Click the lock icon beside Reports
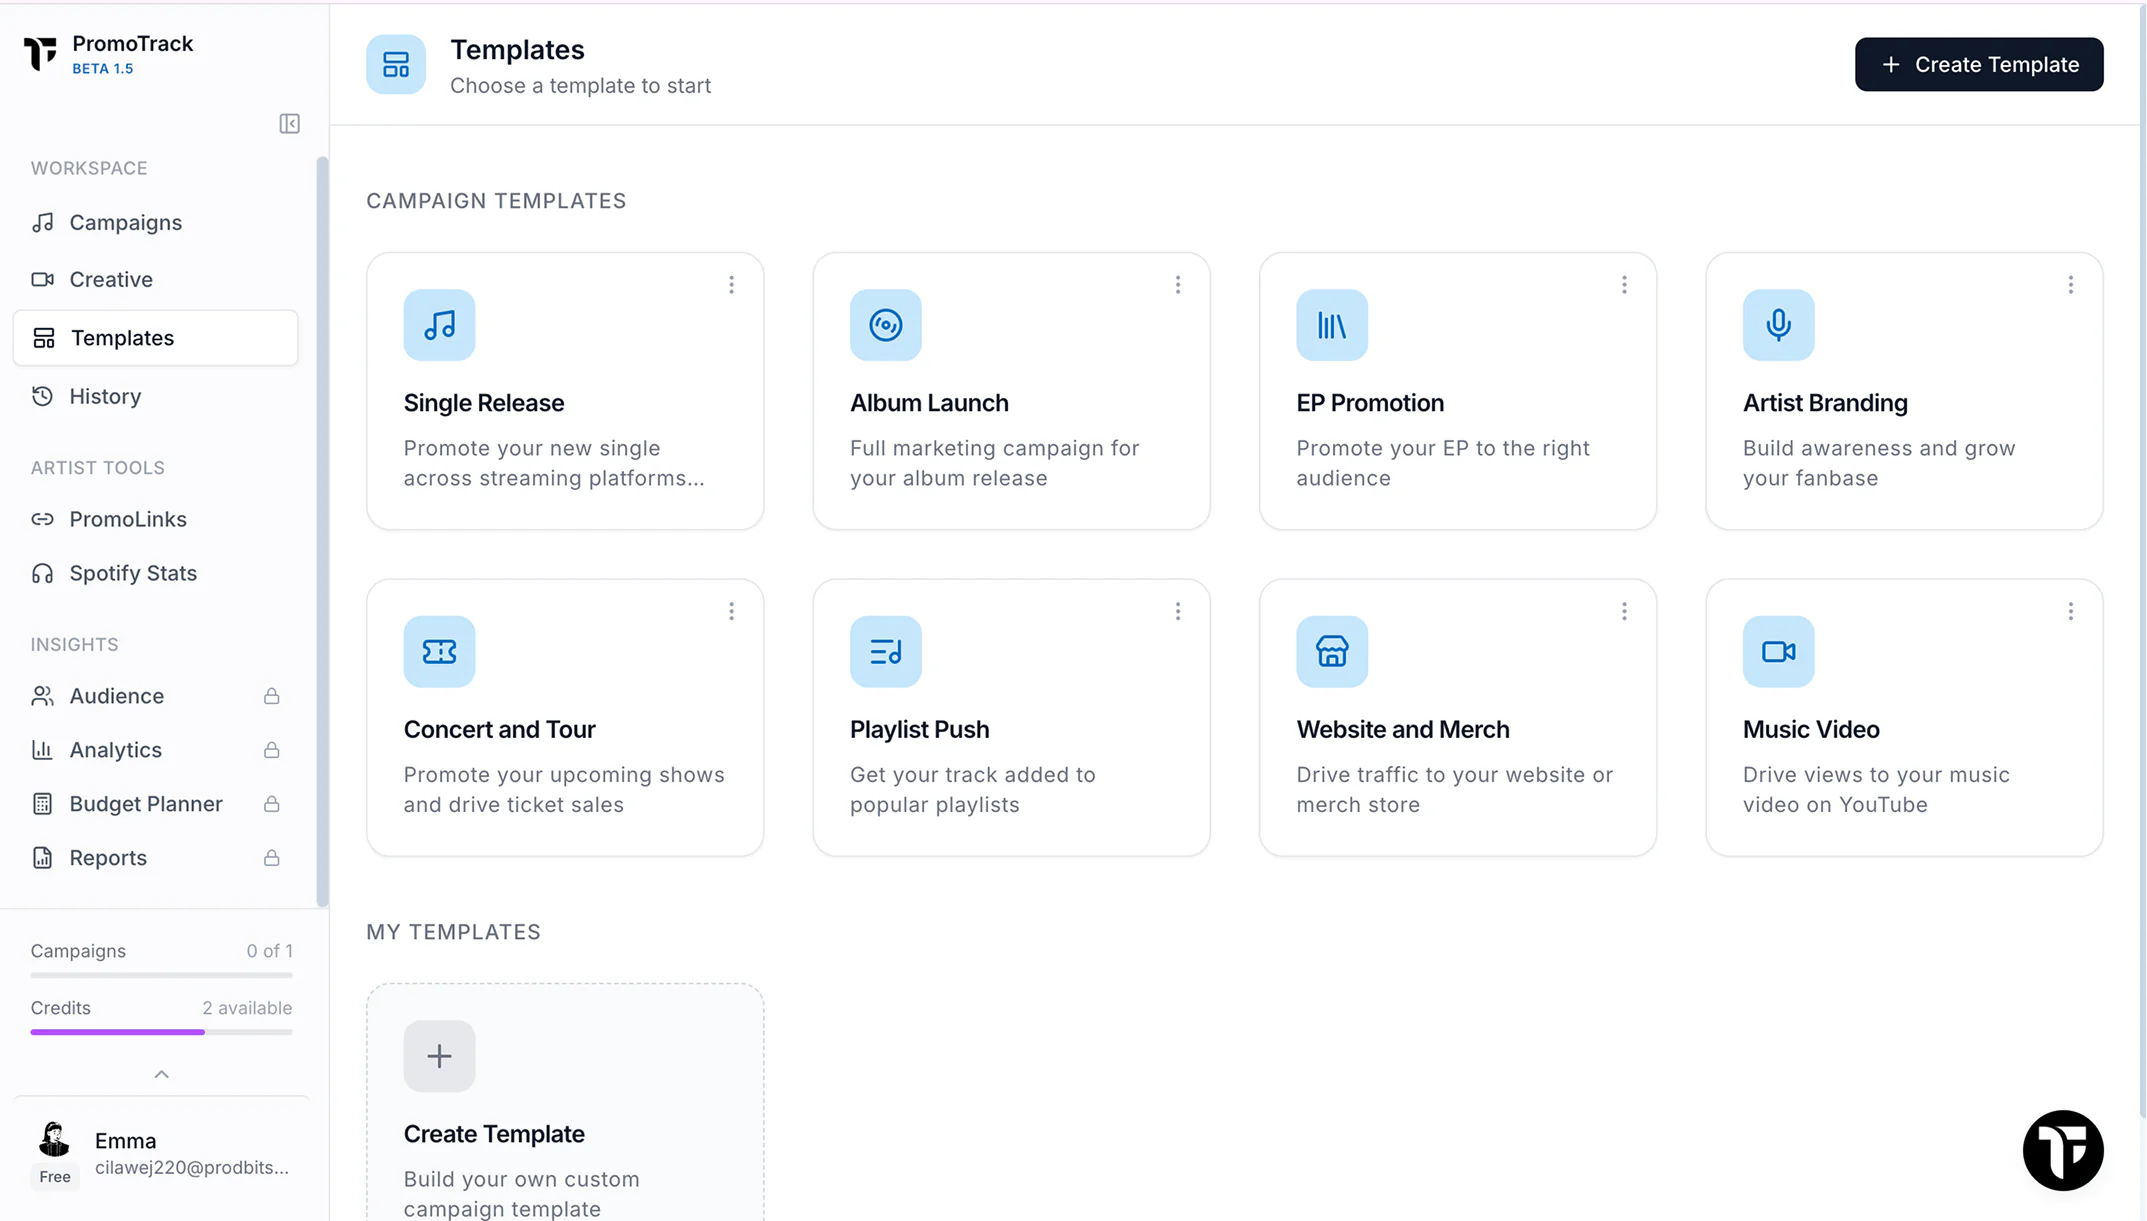 (x=271, y=858)
